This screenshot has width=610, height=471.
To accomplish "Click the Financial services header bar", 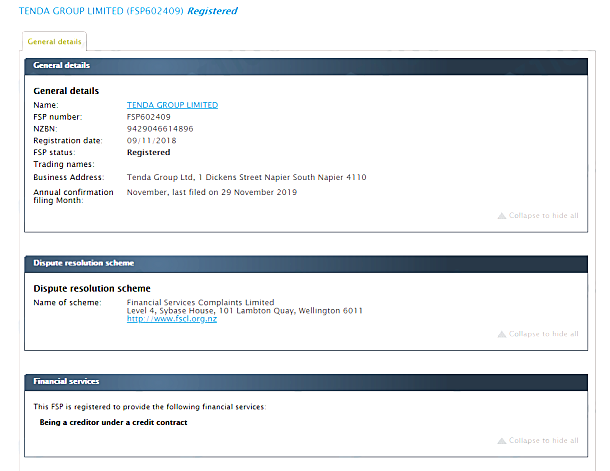I will click(x=306, y=382).
